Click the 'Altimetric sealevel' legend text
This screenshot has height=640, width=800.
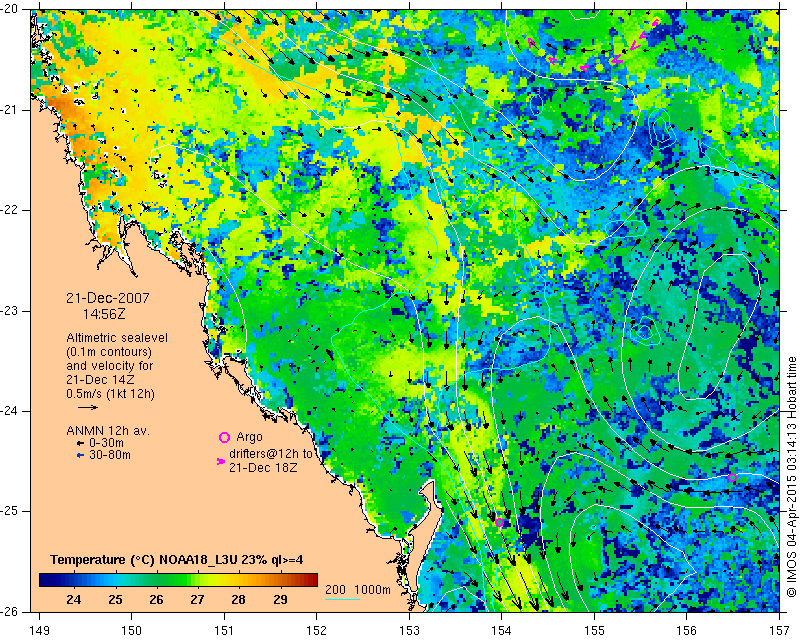(117, 338)
